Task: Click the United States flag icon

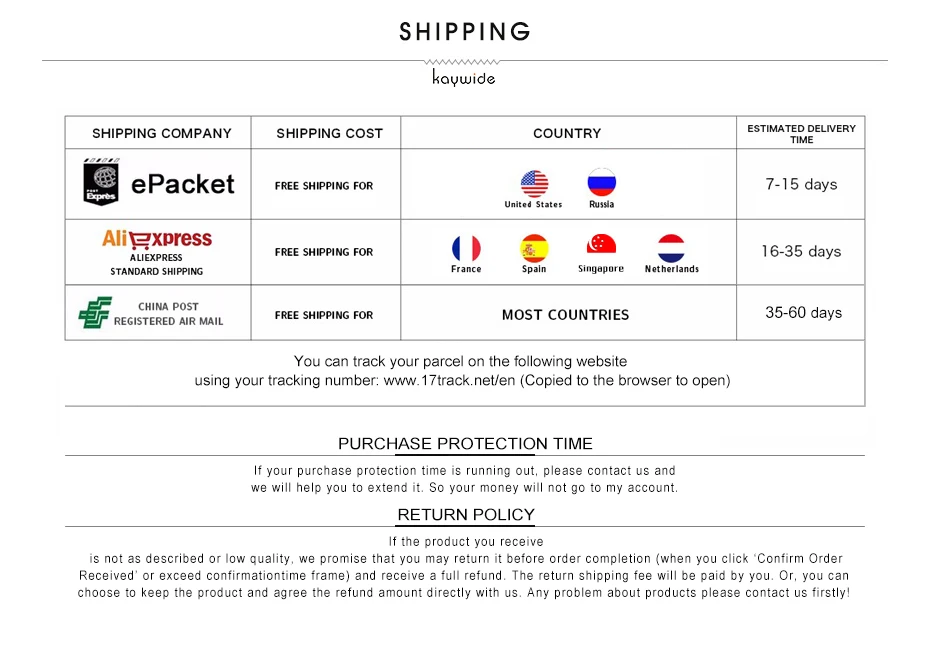Action: [534, 184]
